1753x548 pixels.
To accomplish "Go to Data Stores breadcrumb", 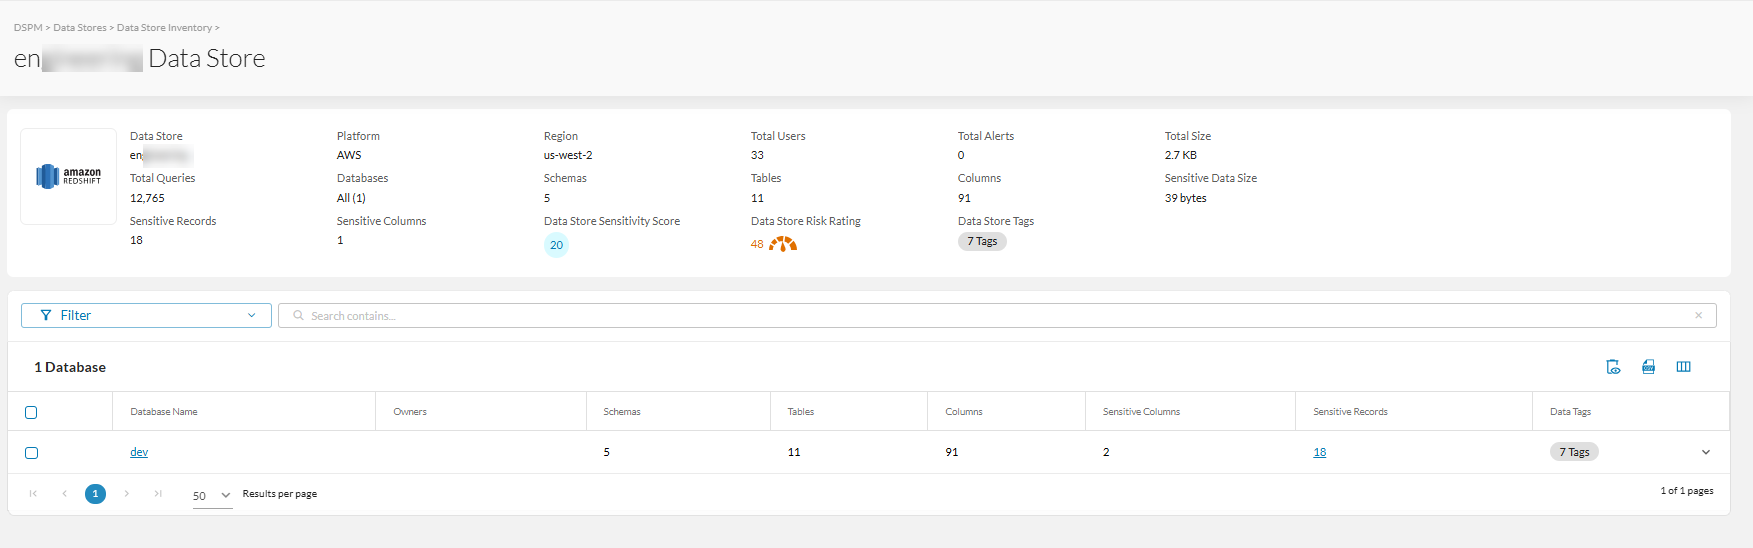I will [x=80, y=28].
